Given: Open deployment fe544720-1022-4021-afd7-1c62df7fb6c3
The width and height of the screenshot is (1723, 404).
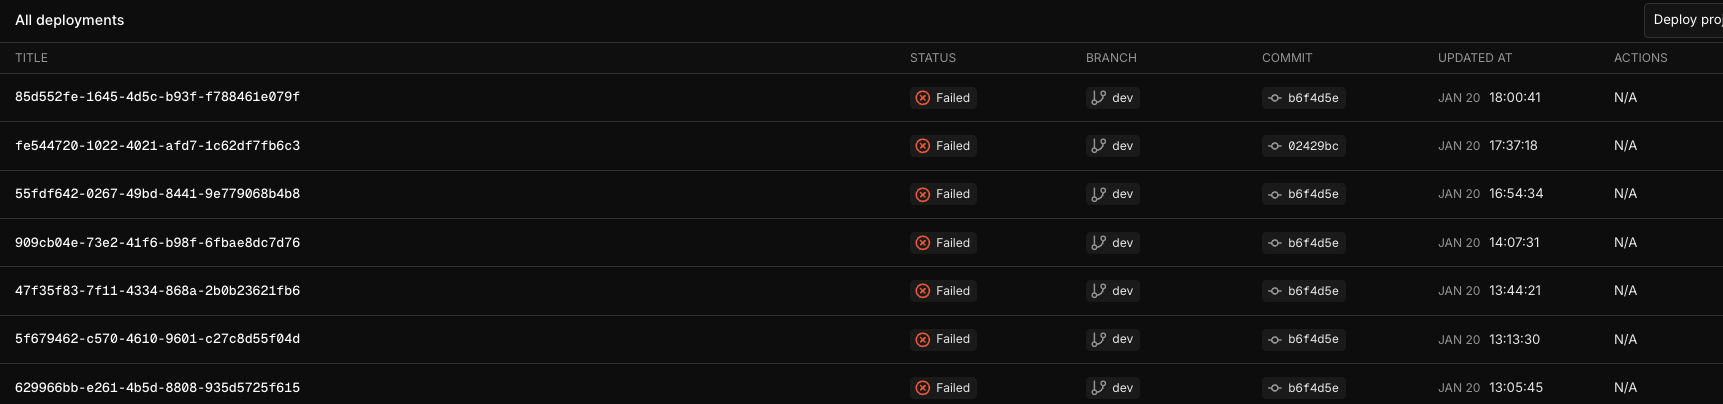Looking at the screenshot, I should [x=157, y=146].
